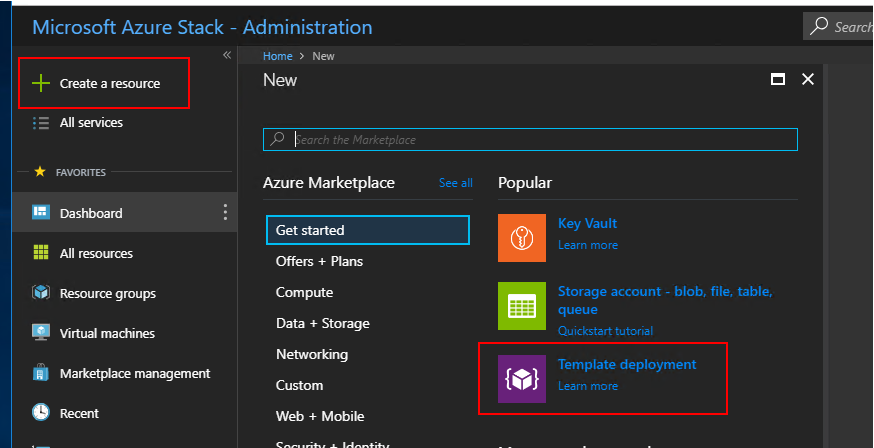The image size is (874, 448).
Task: Select the green Storage account icon
Action: coord(522,306)
